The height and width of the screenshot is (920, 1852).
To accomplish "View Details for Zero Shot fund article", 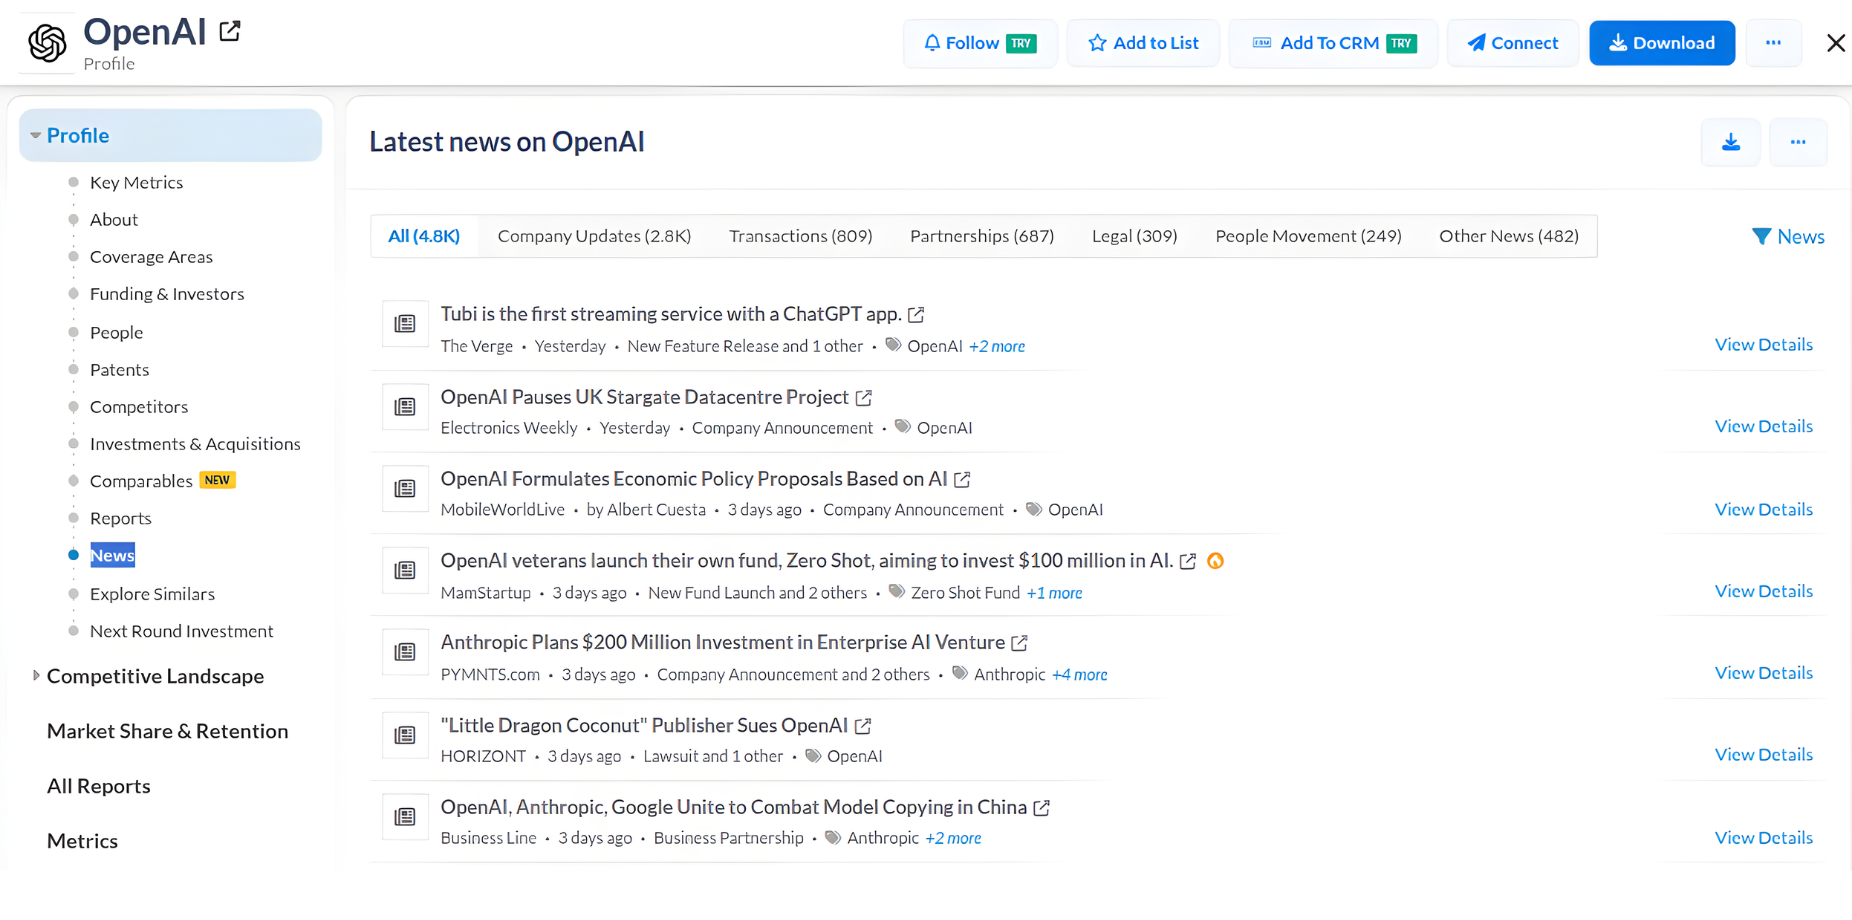I will point(1763,592).
